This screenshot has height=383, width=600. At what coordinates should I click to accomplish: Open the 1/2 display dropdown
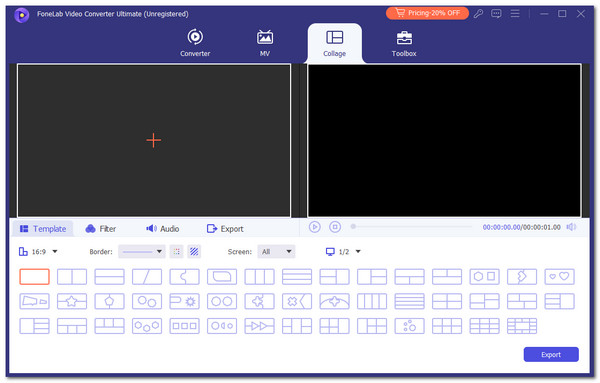coord(343,252)
